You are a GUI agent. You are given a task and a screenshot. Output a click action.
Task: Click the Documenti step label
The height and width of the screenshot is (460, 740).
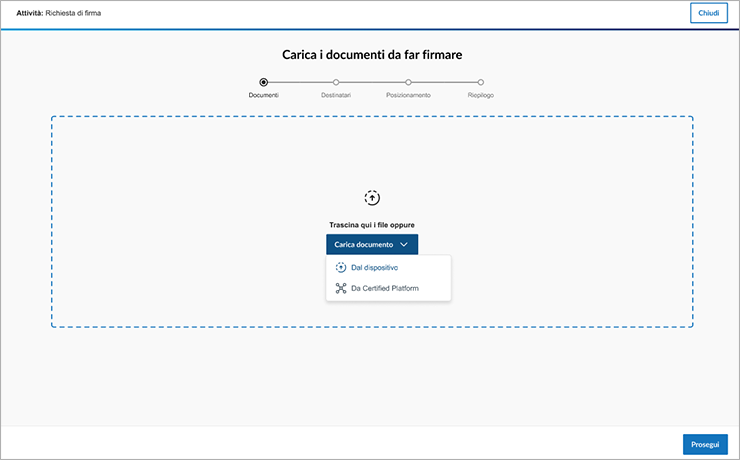pos(264,95)
